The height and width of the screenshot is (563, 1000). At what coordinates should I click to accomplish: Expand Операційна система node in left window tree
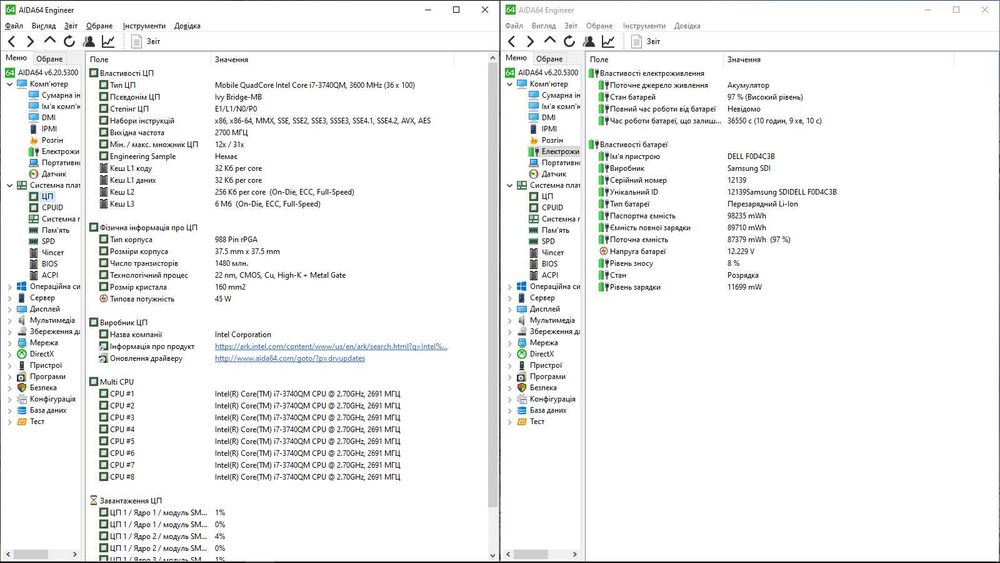click(10, 287)
